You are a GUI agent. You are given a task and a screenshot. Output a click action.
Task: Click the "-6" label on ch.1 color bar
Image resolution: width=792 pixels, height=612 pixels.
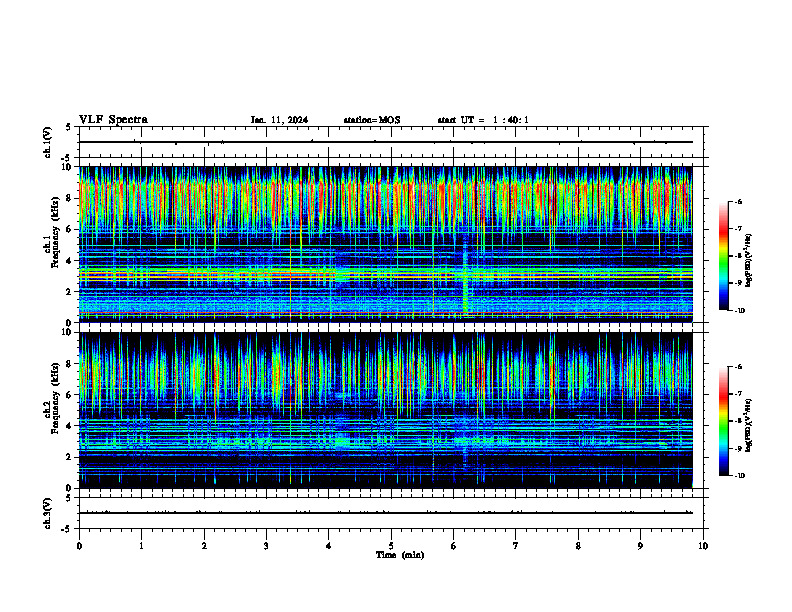[738, 201]
